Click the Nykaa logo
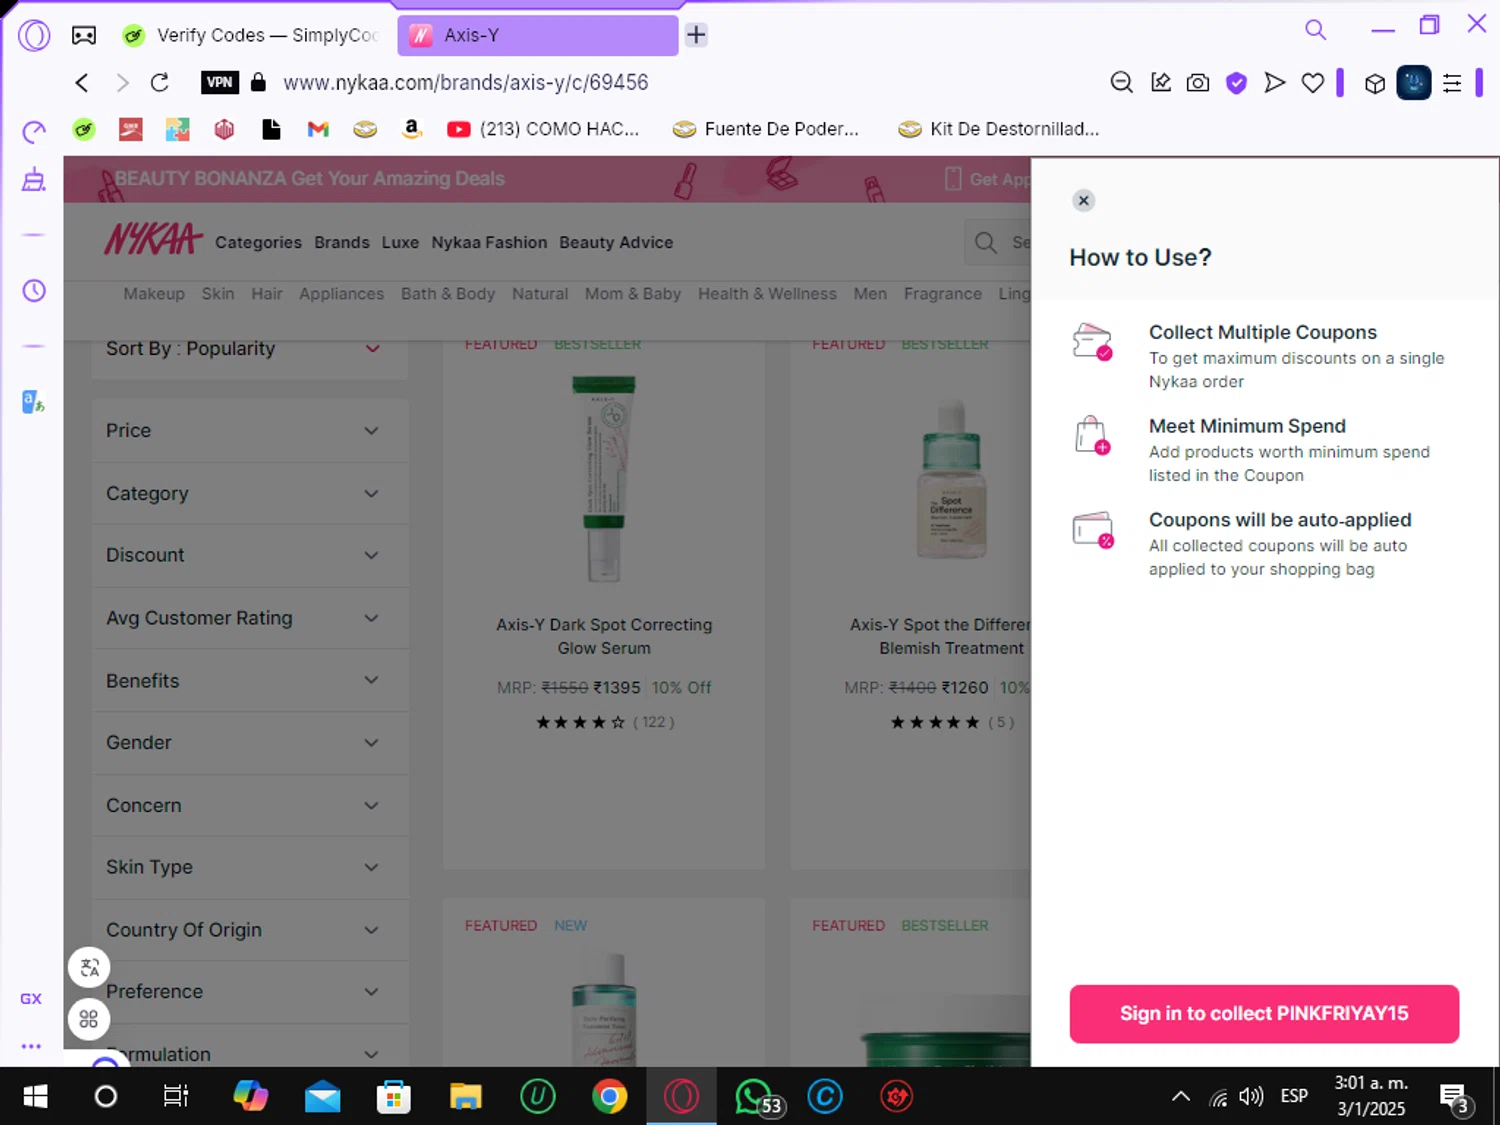The image size is (1500, 1125). [x=153, y=239]
